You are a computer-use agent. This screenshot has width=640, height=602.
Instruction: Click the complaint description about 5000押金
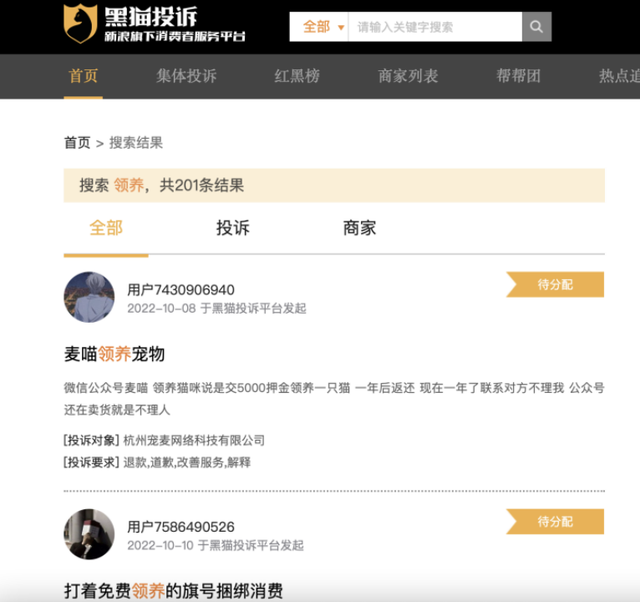[x=334, y=398]
